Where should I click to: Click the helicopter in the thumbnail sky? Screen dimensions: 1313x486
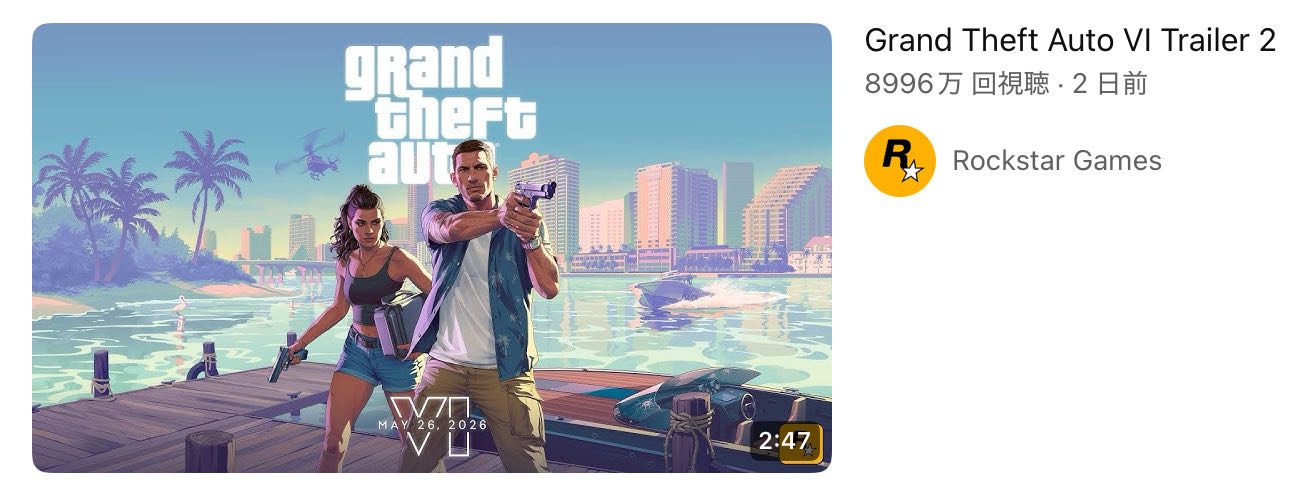(311, 155)
